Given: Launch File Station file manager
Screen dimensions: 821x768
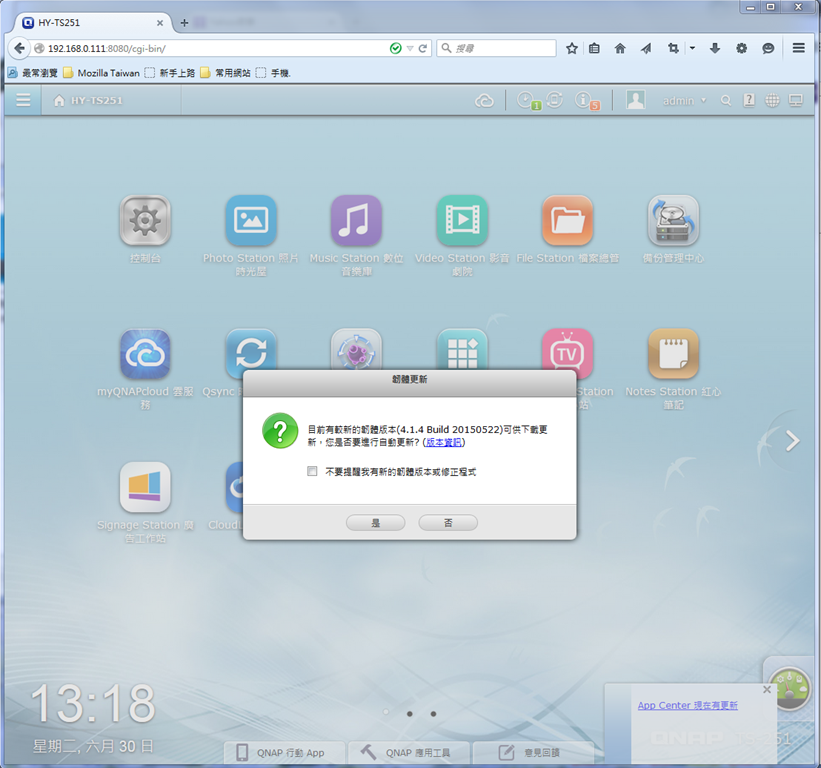Looking at the screenshot, I should [x=568, y=220].
